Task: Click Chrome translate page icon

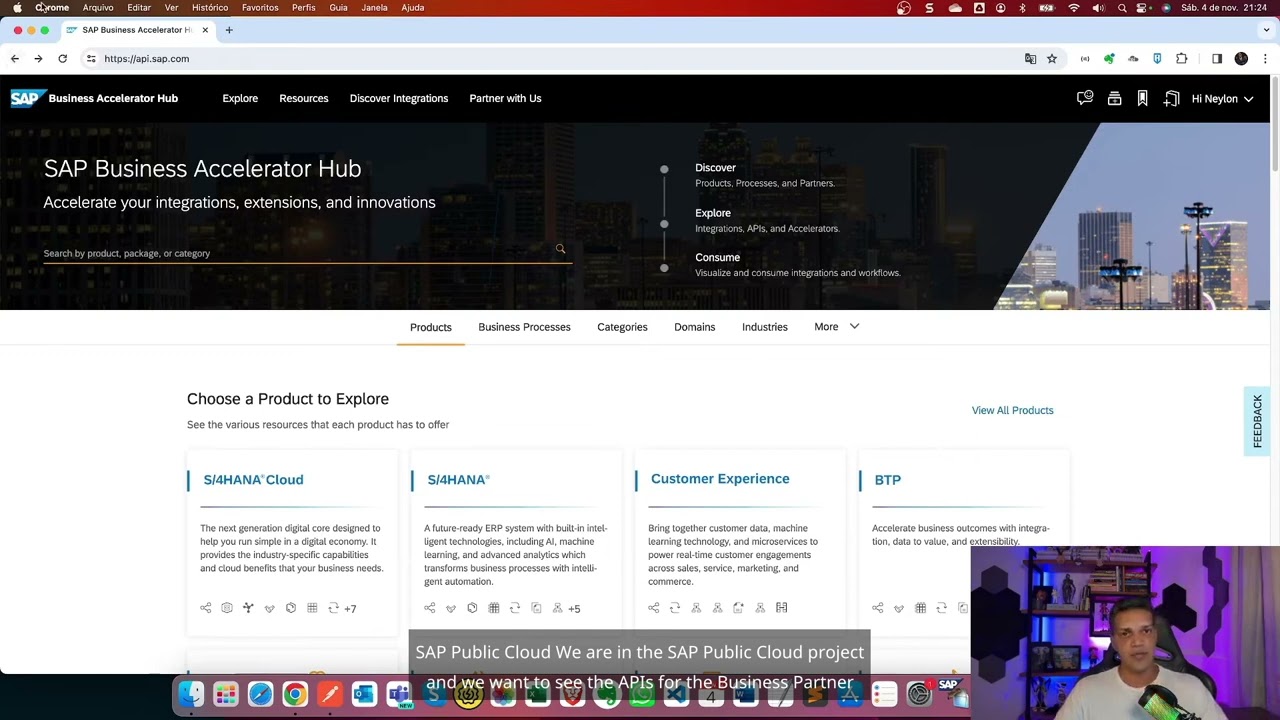Action: [1030, 59]
